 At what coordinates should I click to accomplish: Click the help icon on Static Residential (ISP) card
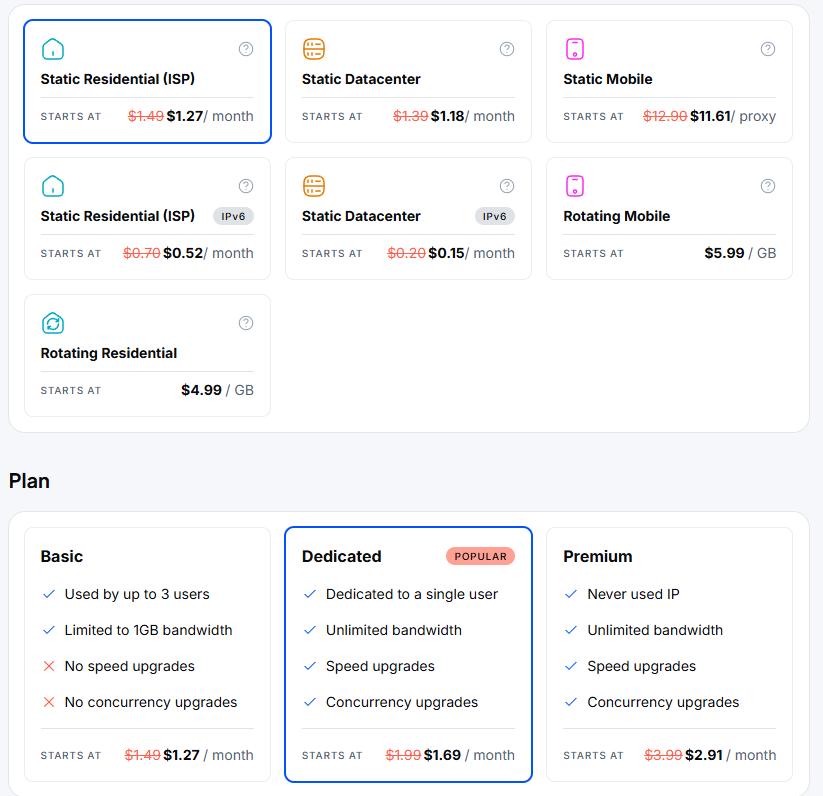pyautogui.click(x=246, y=49)
